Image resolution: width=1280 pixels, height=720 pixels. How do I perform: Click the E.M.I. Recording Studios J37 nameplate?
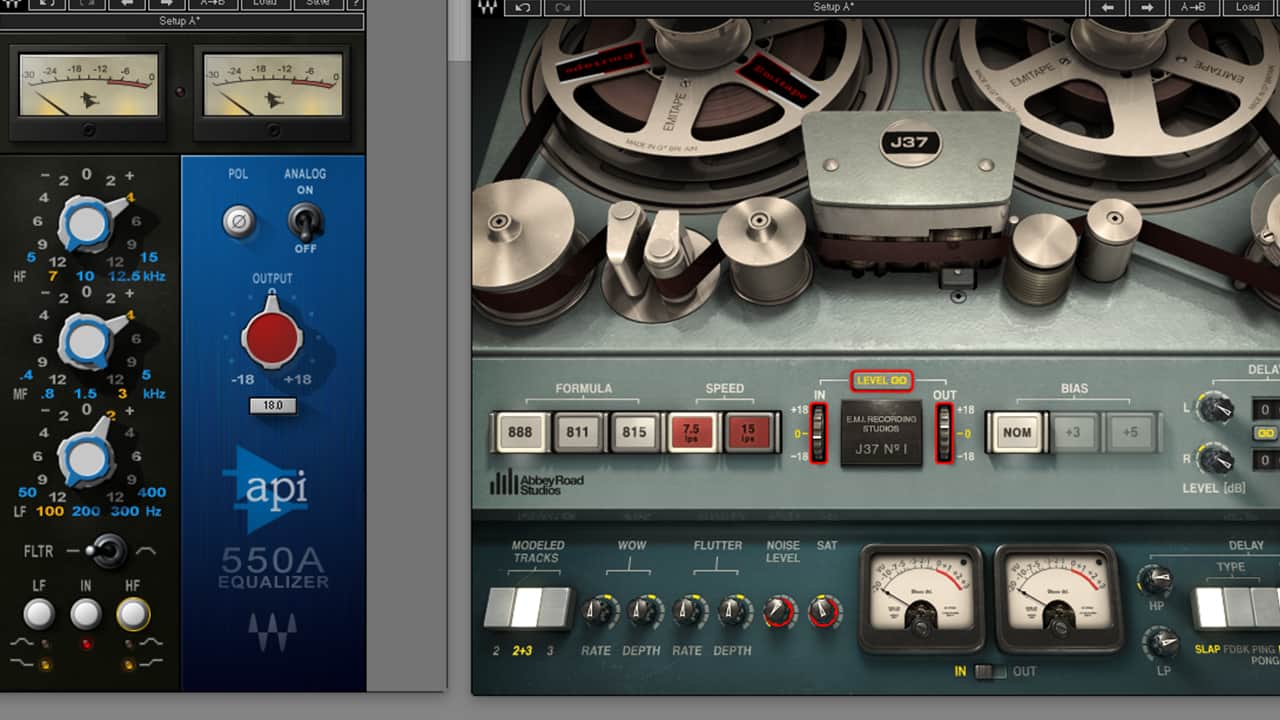[881, 434]
